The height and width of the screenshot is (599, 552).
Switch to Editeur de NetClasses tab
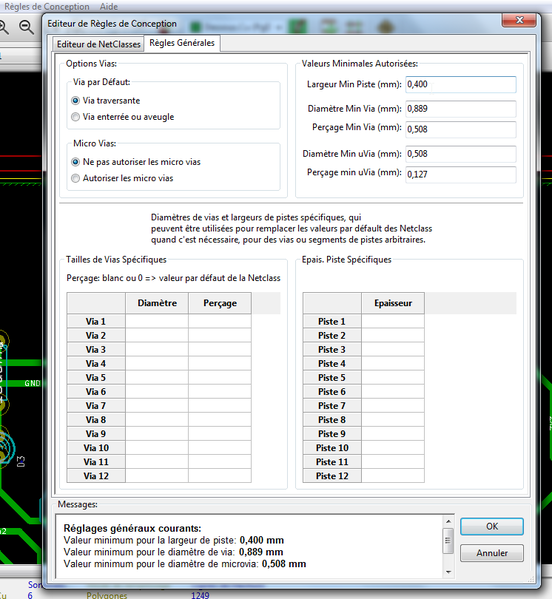pos(99,44)
